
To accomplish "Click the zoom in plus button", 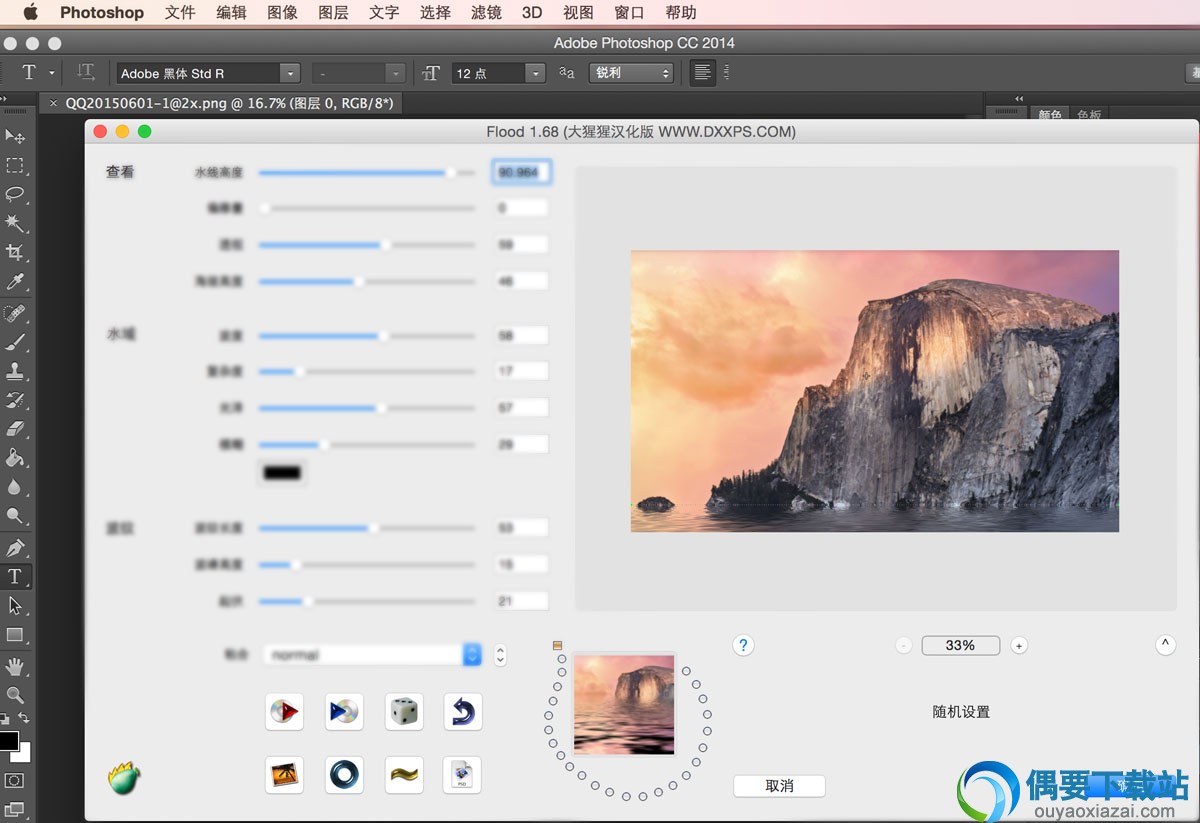I will (x=1019, y=646).
